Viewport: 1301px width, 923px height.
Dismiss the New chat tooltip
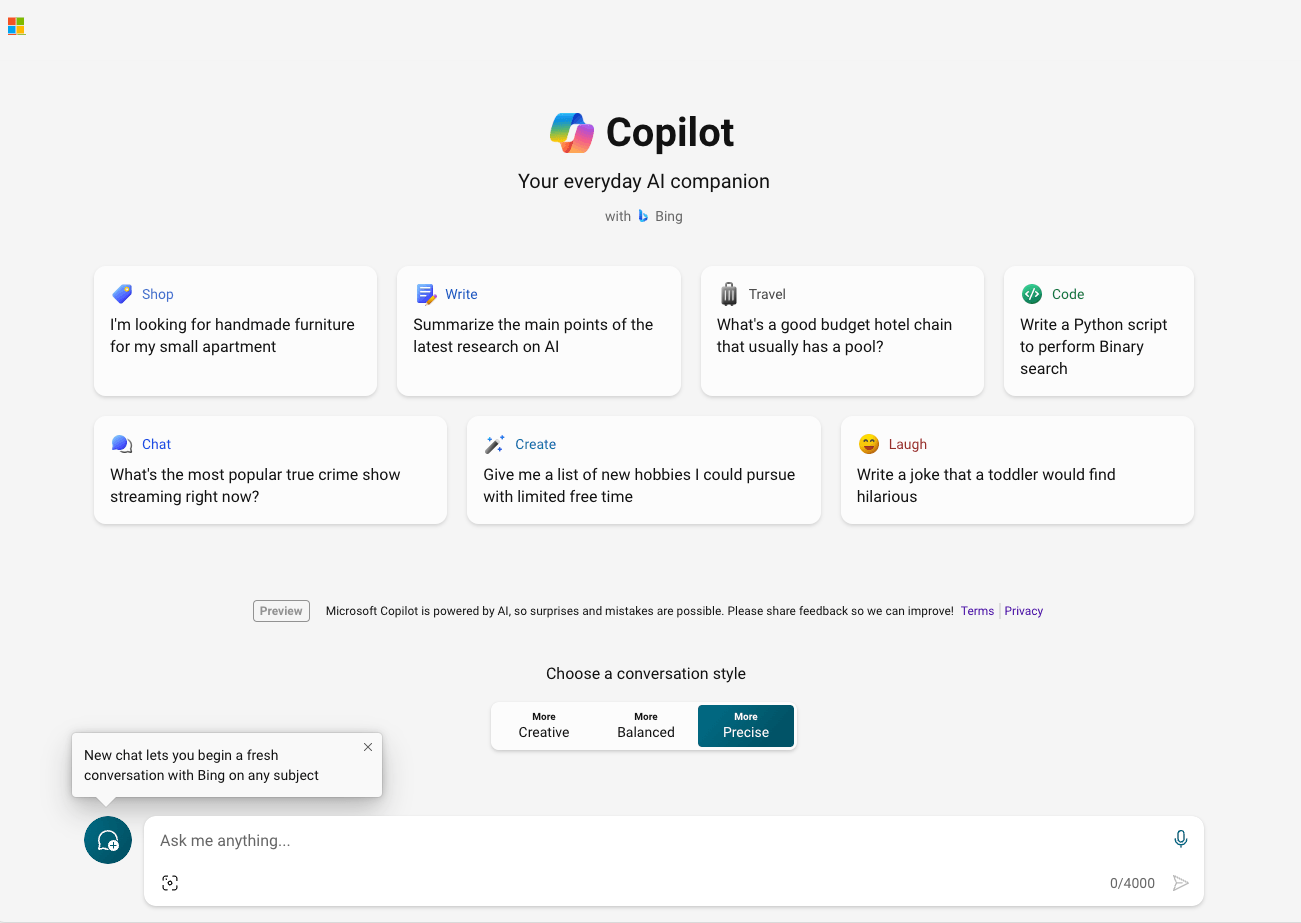tap(368, 746)
